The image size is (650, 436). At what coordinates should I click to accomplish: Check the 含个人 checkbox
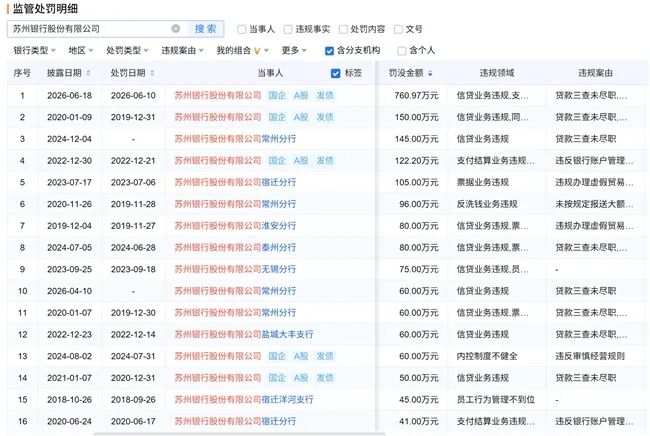click(x=401, y=51)
